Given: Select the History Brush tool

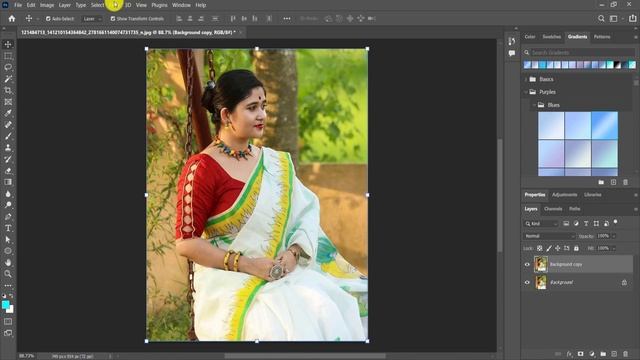Looking at the screenshot, I should [8, 159].
